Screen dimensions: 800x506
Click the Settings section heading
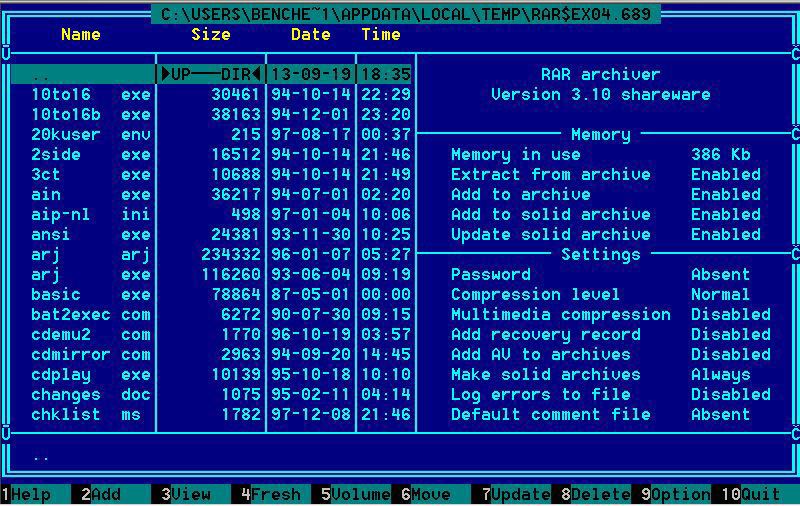[x=601, y=255]
